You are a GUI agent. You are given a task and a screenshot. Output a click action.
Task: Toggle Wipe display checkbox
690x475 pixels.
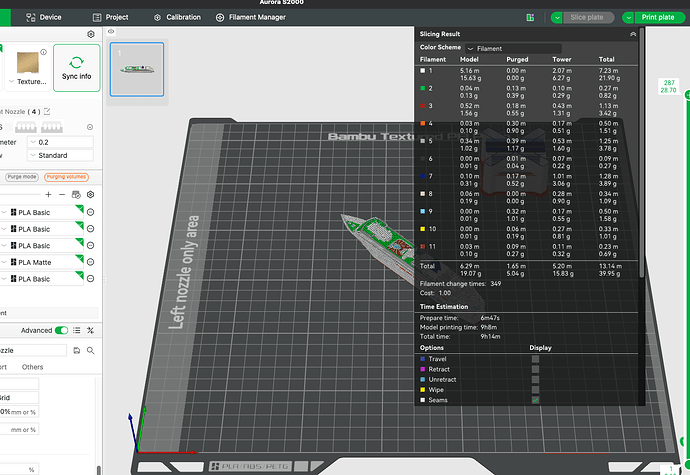(535, 390)
